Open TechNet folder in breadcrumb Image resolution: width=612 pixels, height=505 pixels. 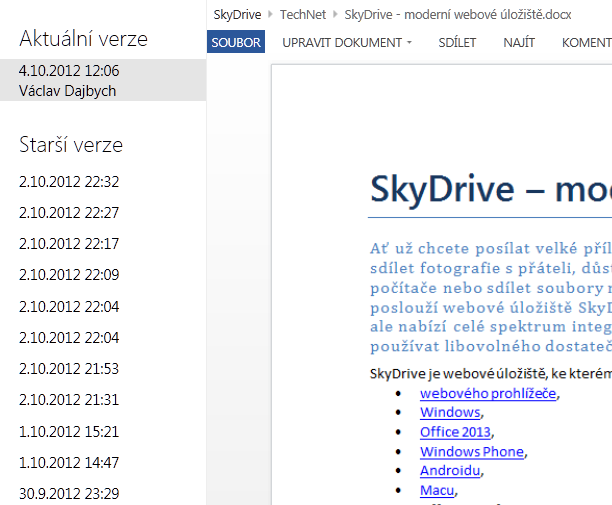point(302,15)
